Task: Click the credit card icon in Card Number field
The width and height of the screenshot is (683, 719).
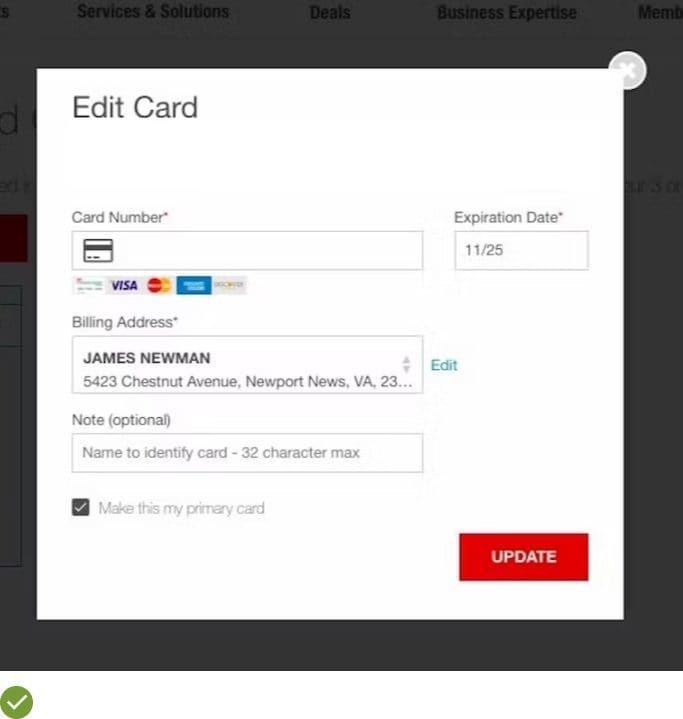Action: pos(98,250)
